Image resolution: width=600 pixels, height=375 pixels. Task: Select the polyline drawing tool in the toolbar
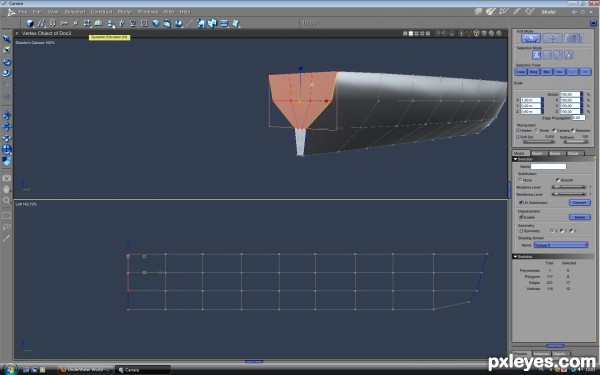41,23
